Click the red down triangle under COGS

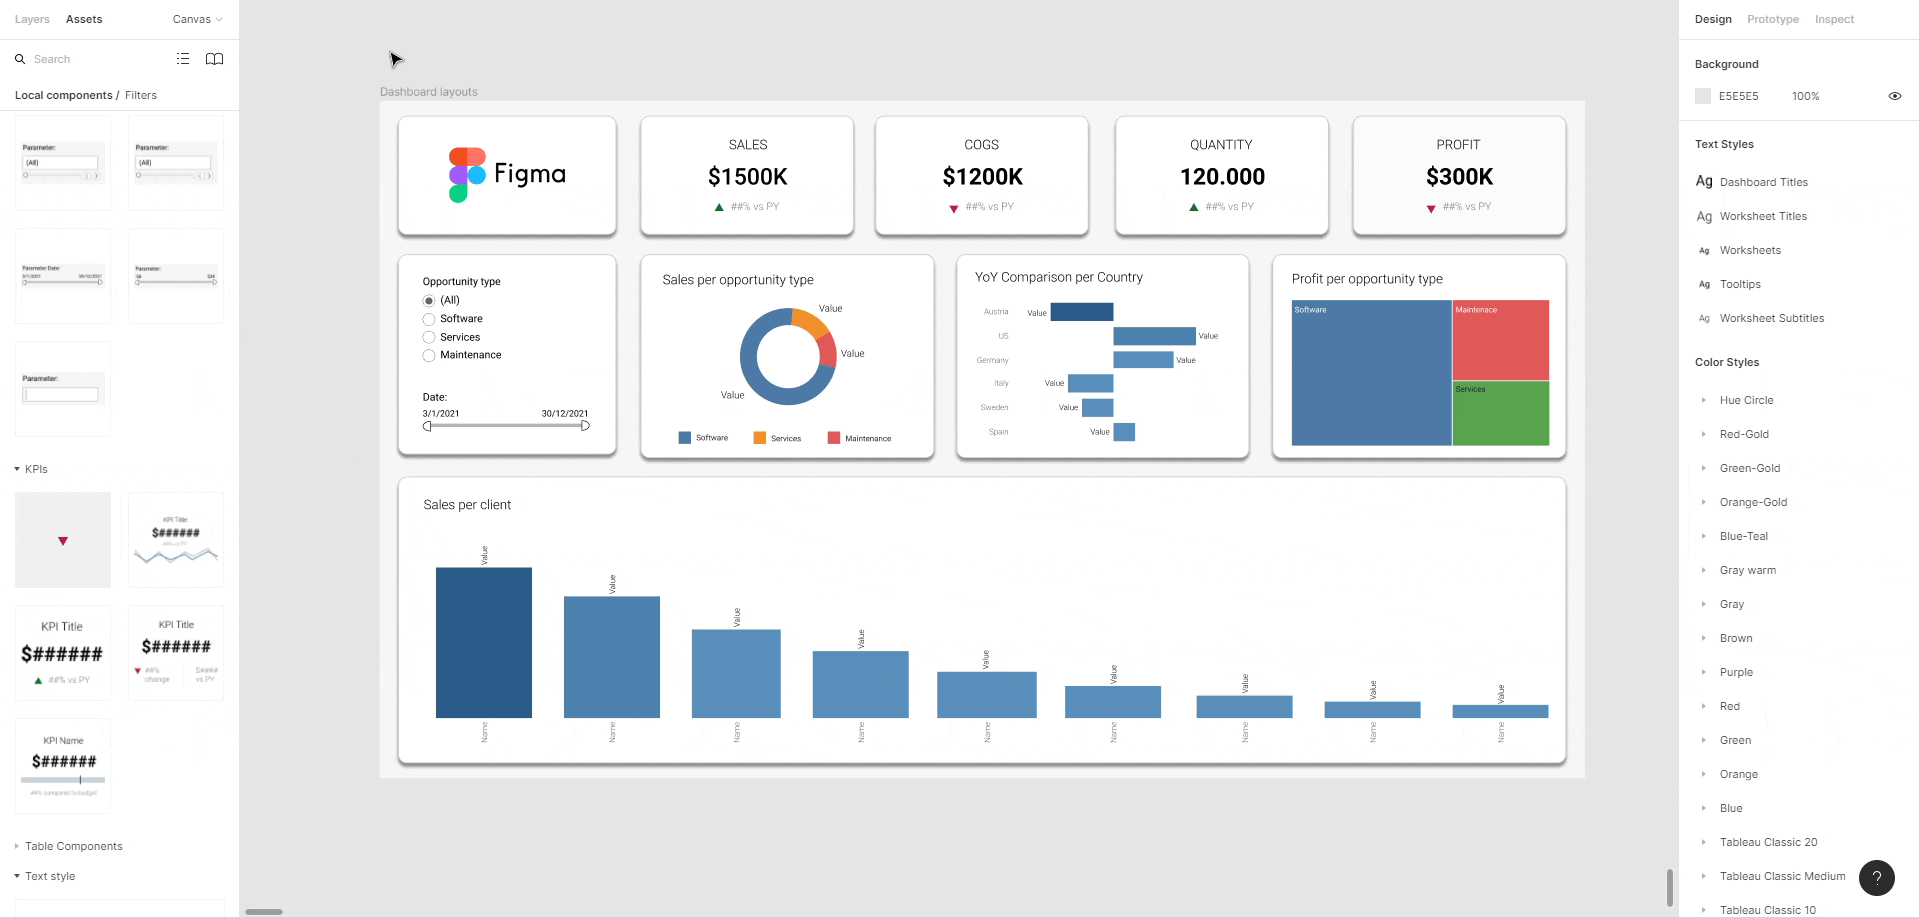(954, 209)
